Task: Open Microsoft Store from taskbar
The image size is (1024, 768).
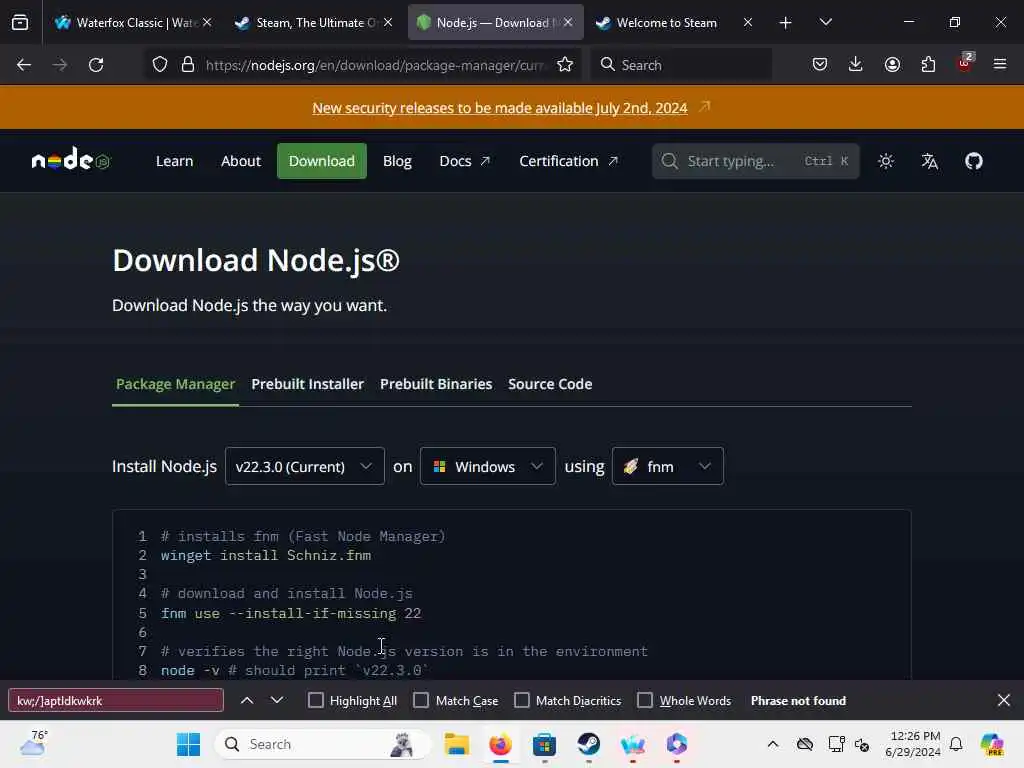Action: point(544,744)
